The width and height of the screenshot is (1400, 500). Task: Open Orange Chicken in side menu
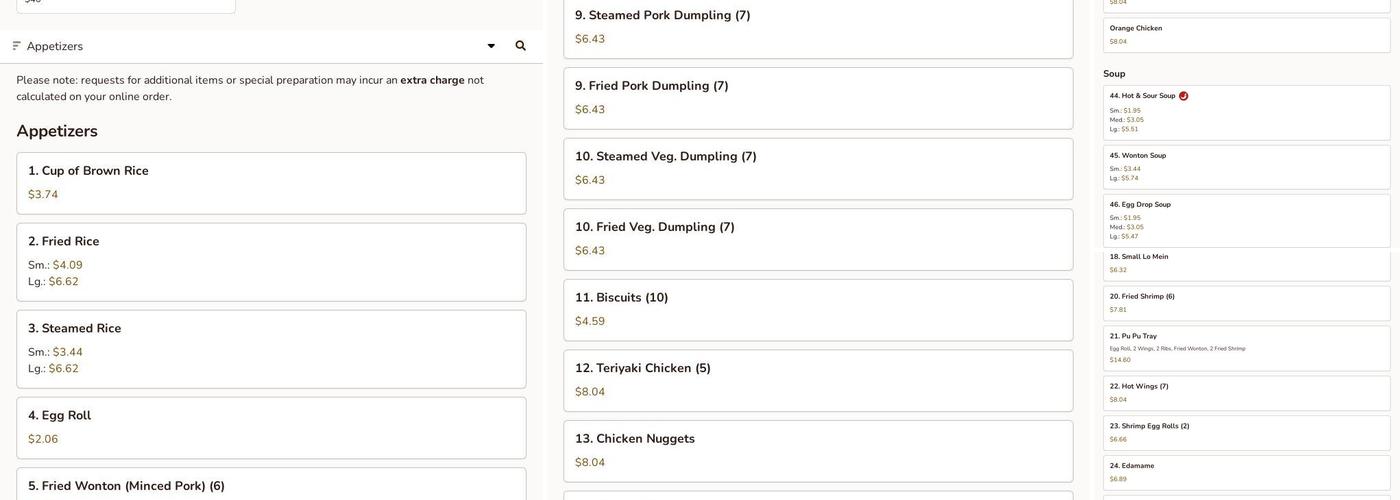pos(1246,35)
